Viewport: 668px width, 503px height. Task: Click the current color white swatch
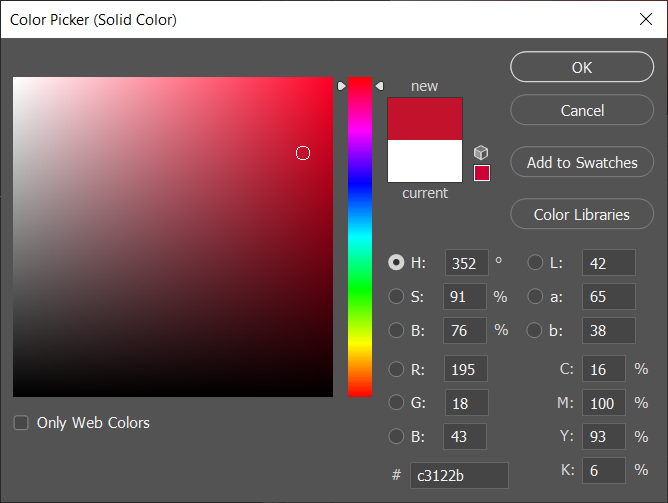point(425,161)
